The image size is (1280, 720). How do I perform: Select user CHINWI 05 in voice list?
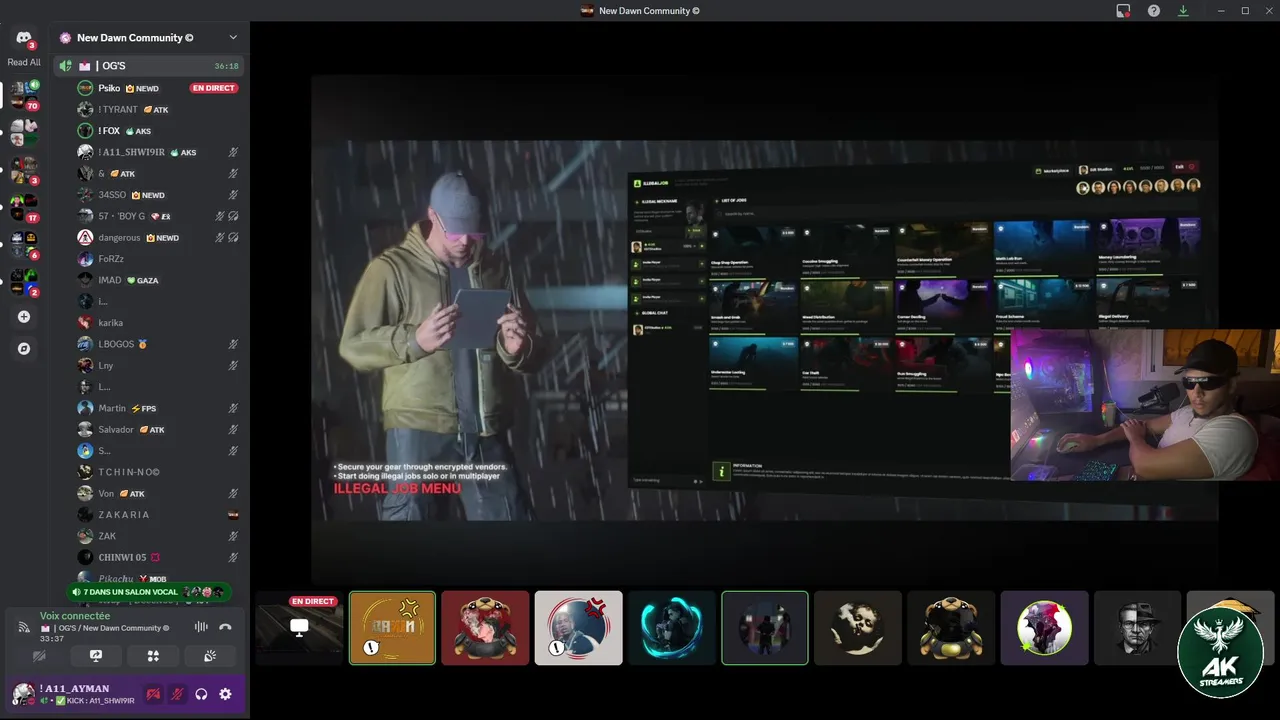click(x=122, y=557)
